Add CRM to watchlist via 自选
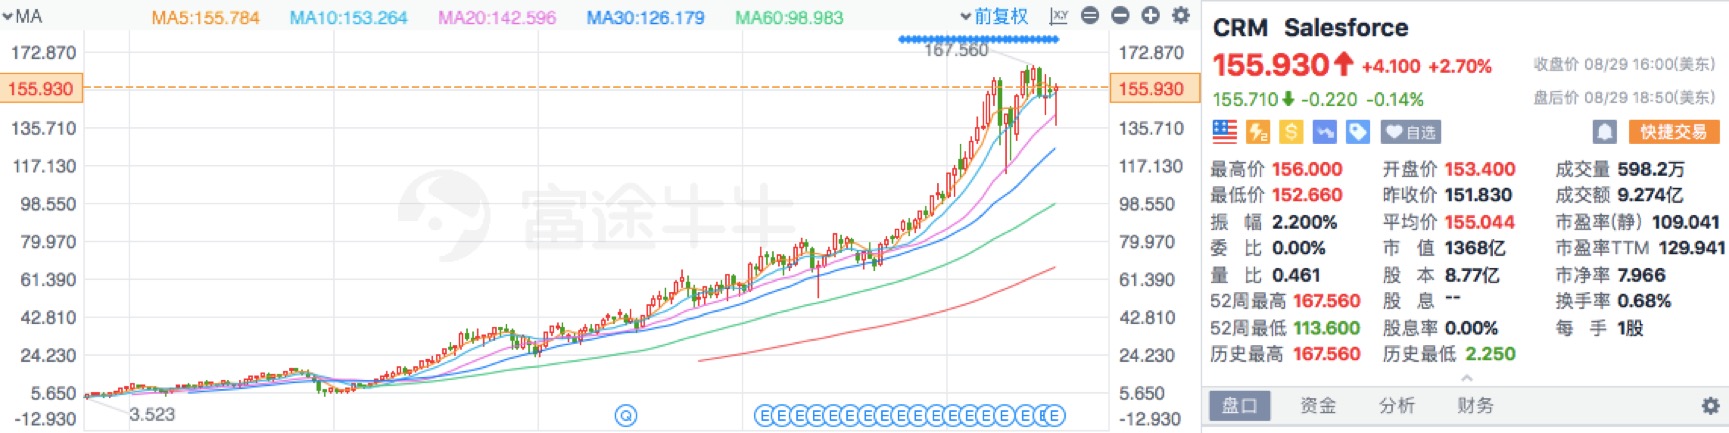The height and width of the screenshot is (433, 1729). click(x=1410, y=132)
